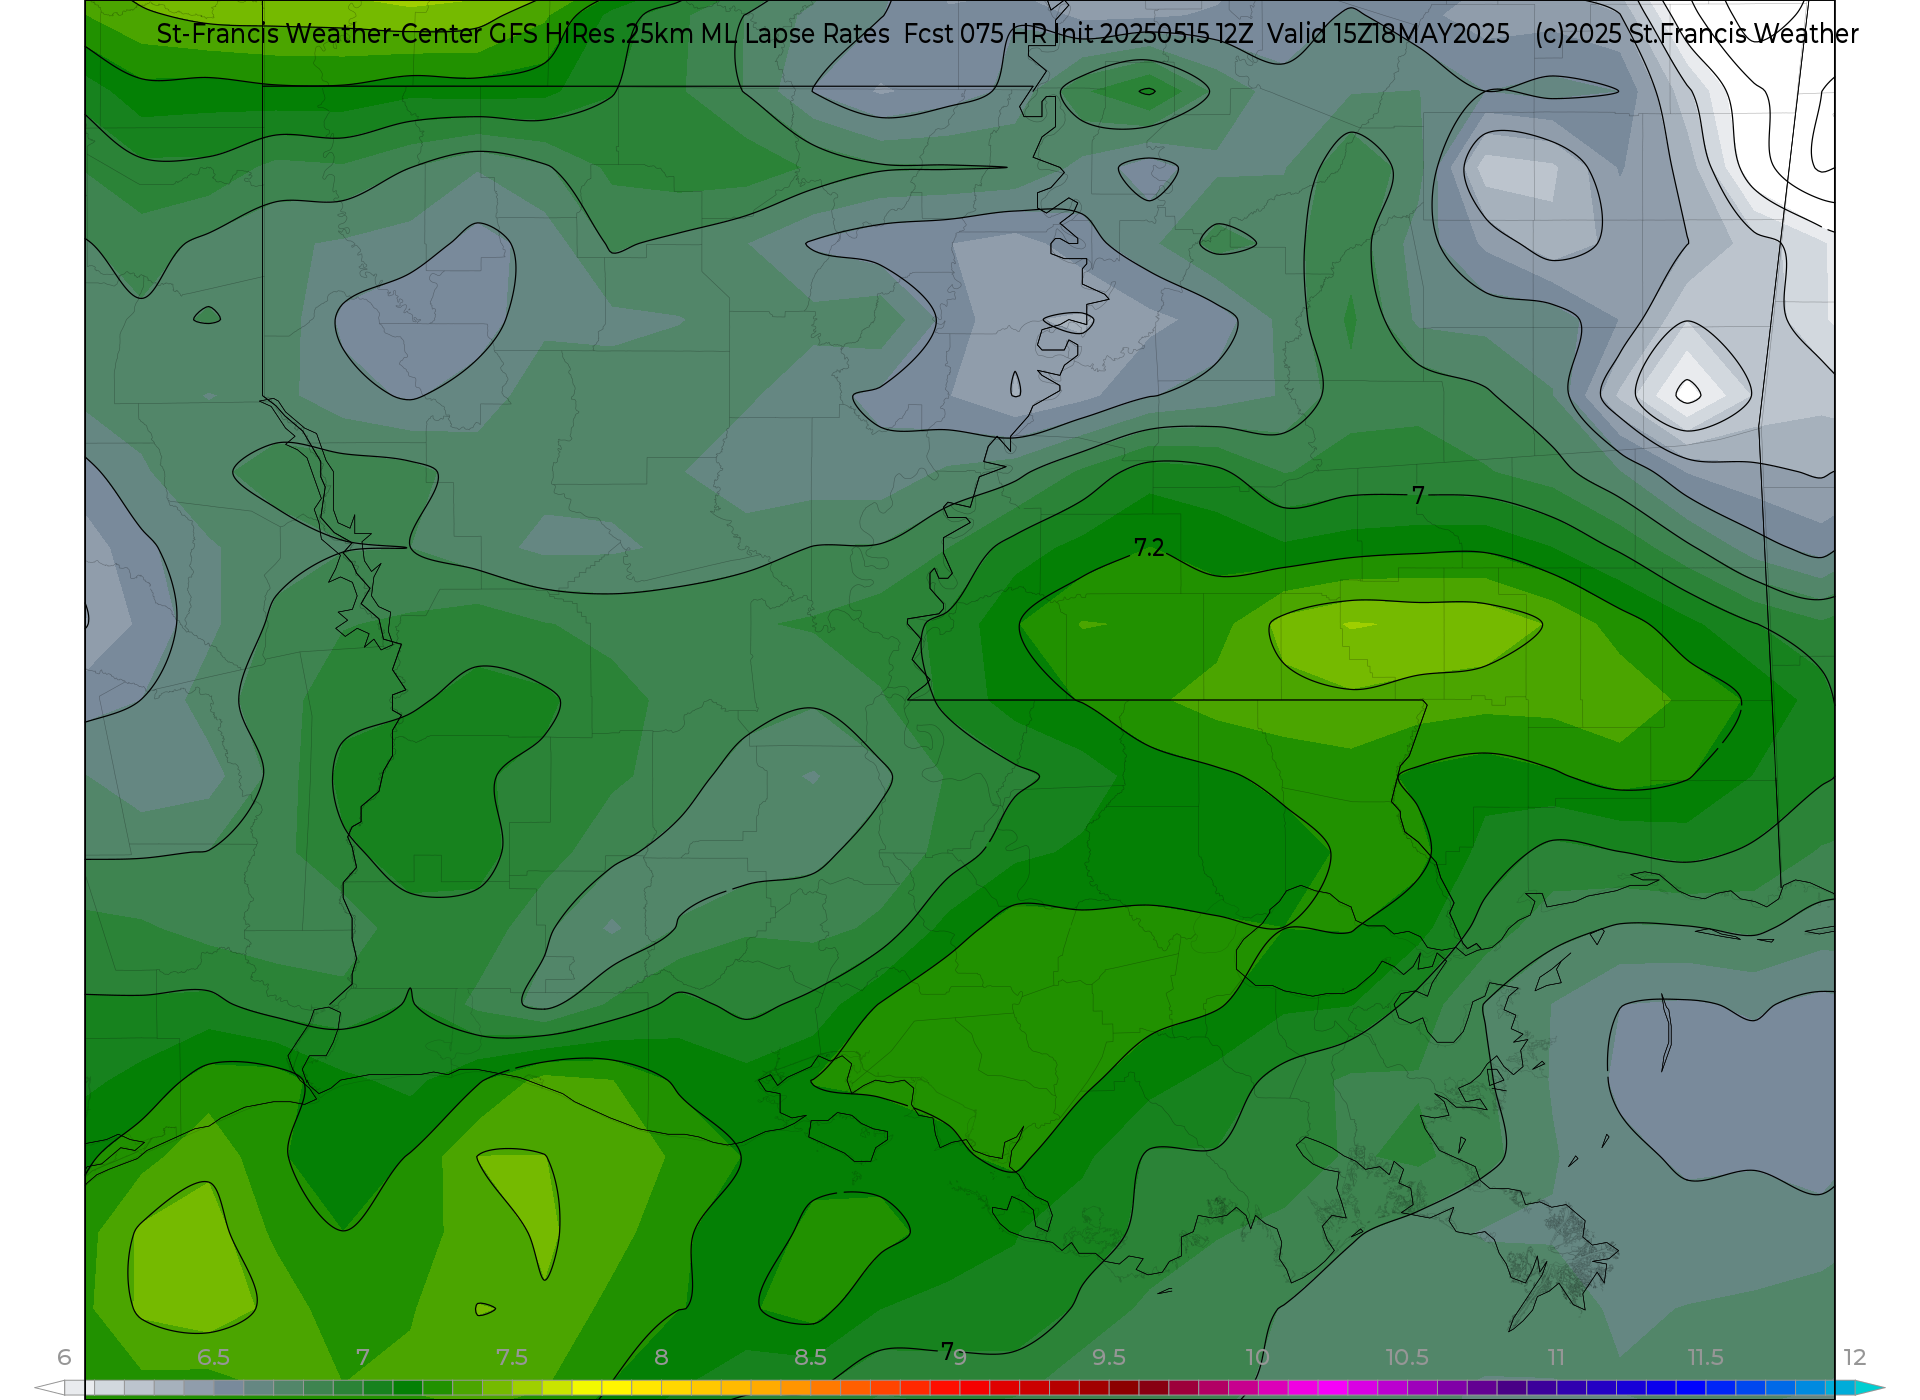Screen dimensions: 1920x1400
Task: Click the colorbar tick label "11.5"
Action: [1705, 1357]
